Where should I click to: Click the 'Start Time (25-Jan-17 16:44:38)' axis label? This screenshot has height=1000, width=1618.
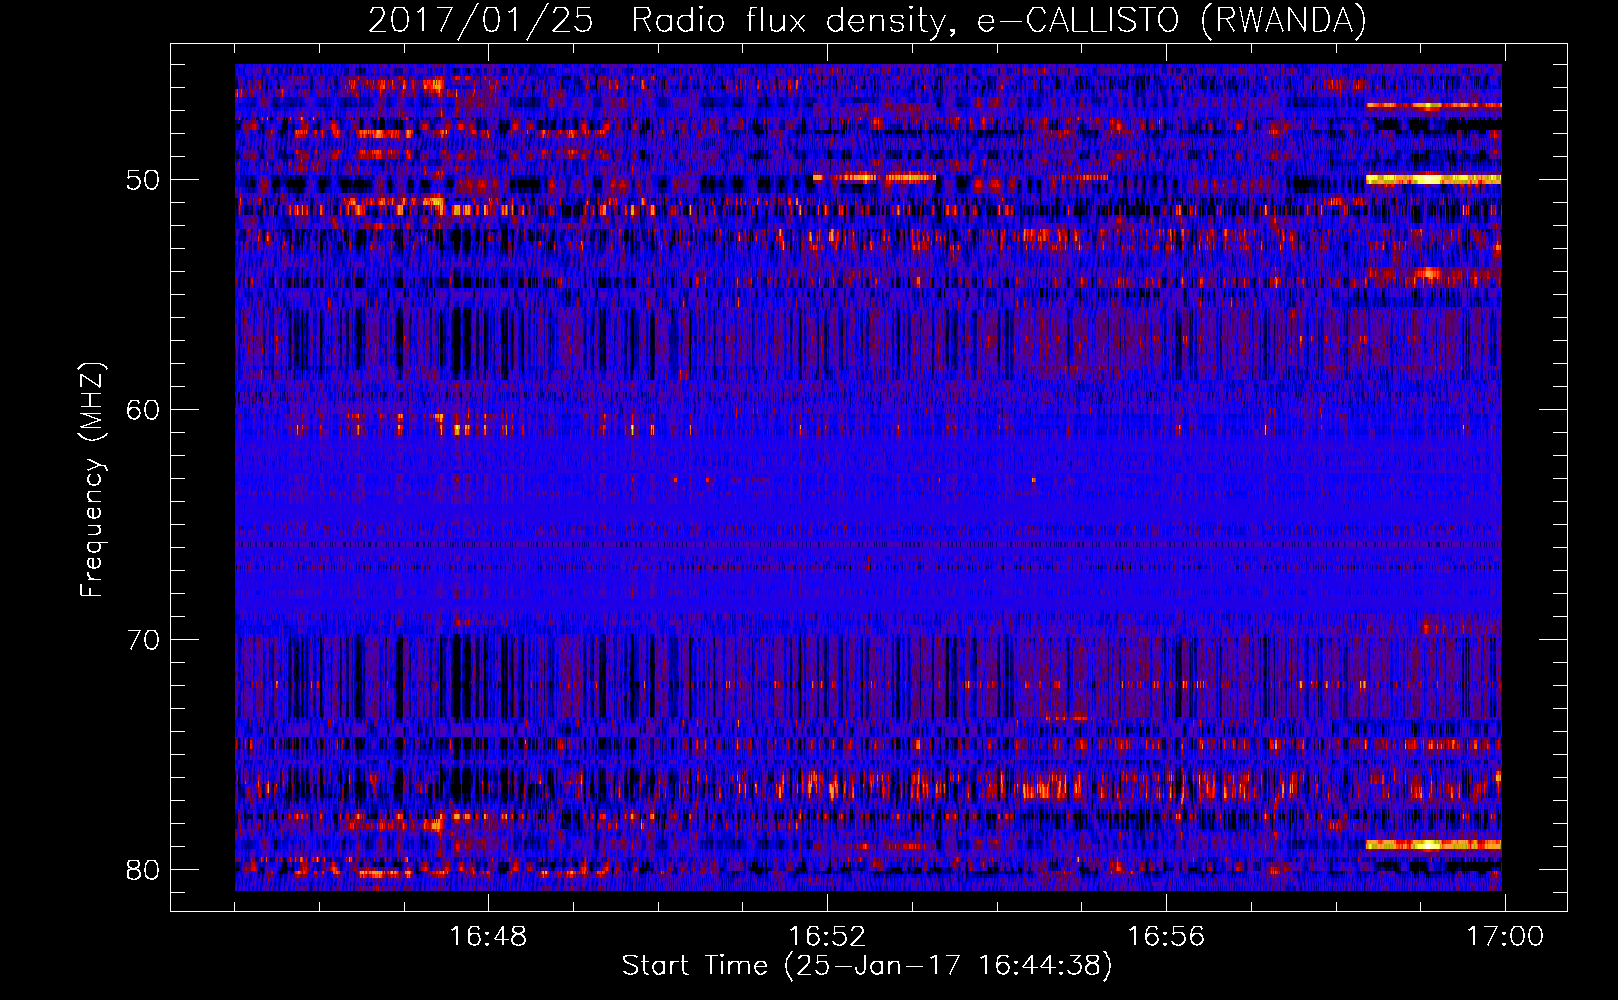[867, 966]
